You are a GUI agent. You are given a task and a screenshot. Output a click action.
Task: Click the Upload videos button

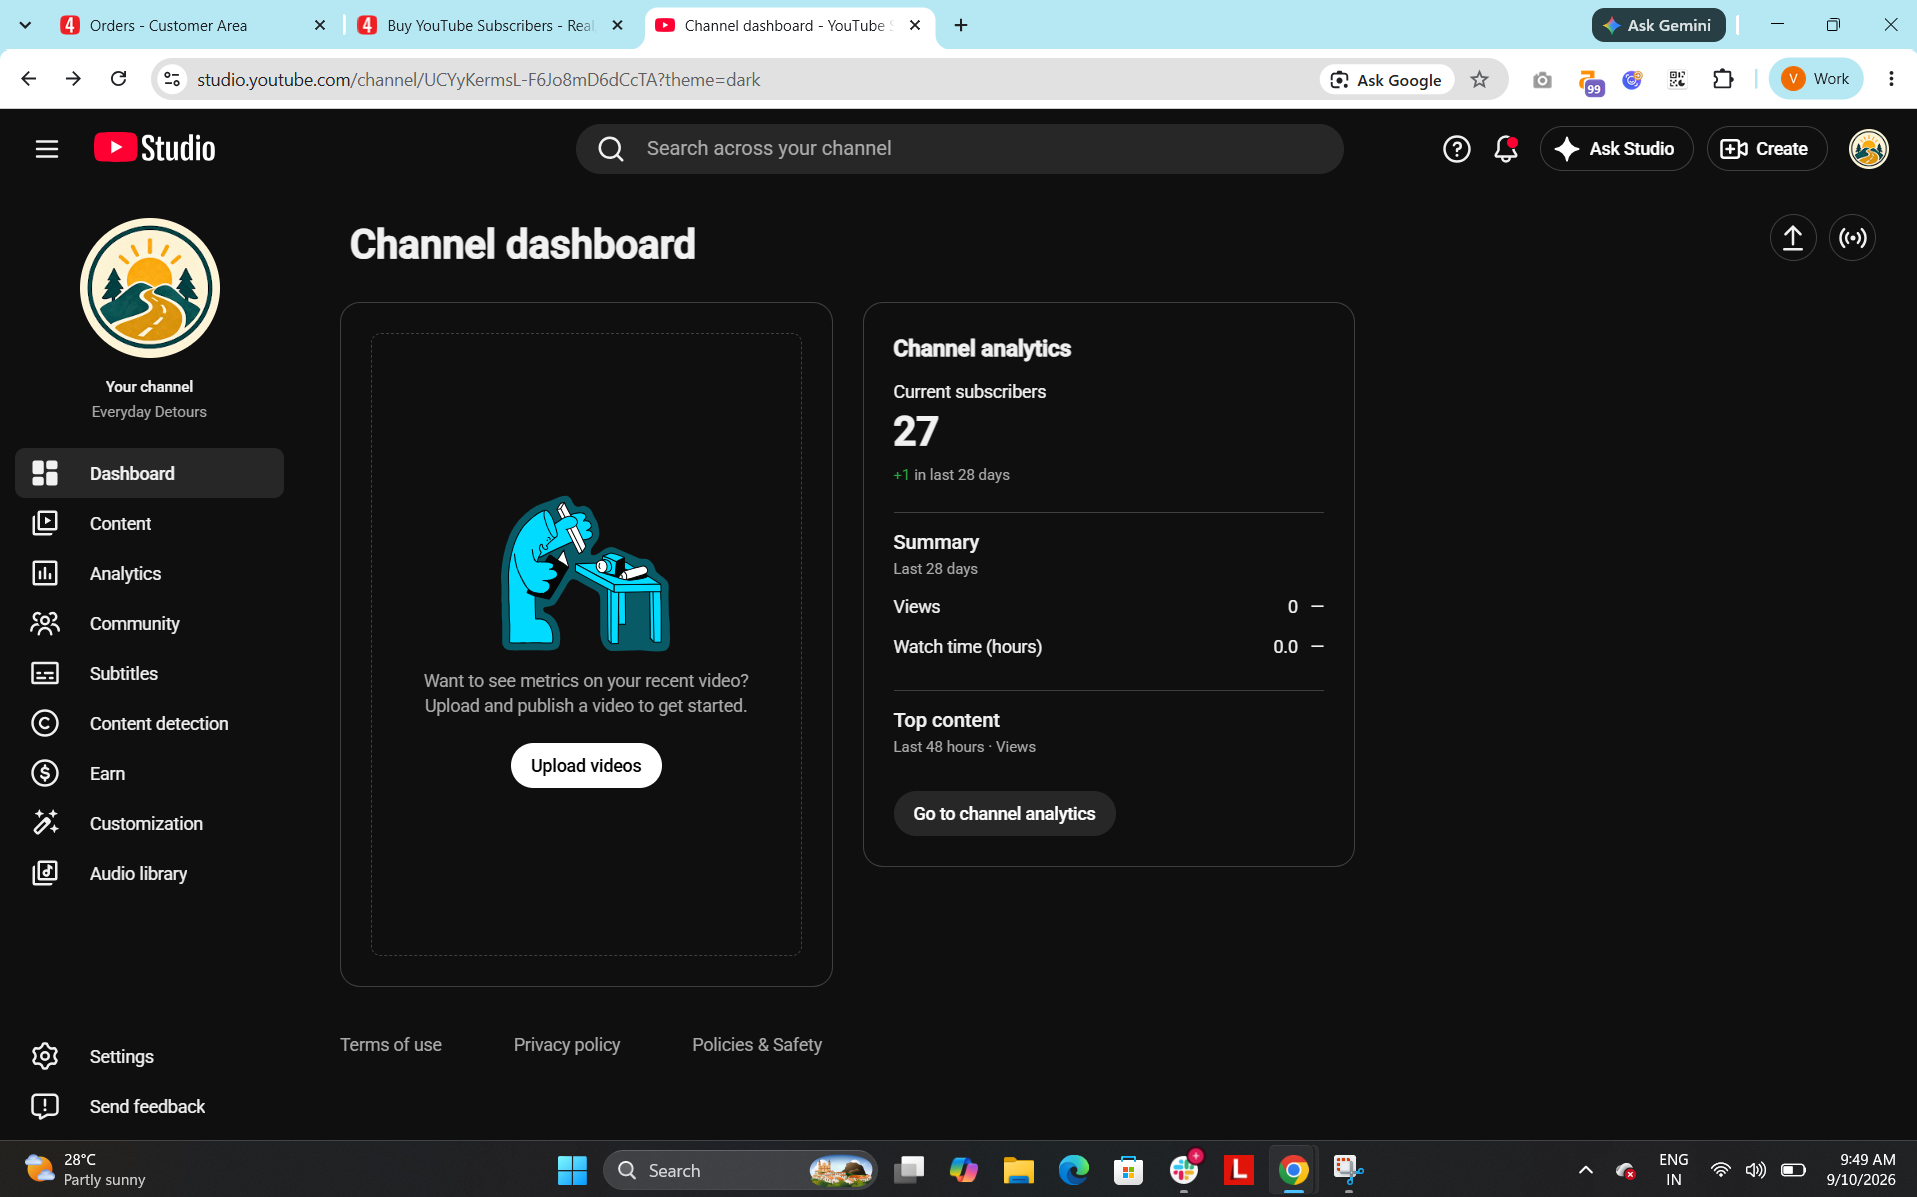586,765
